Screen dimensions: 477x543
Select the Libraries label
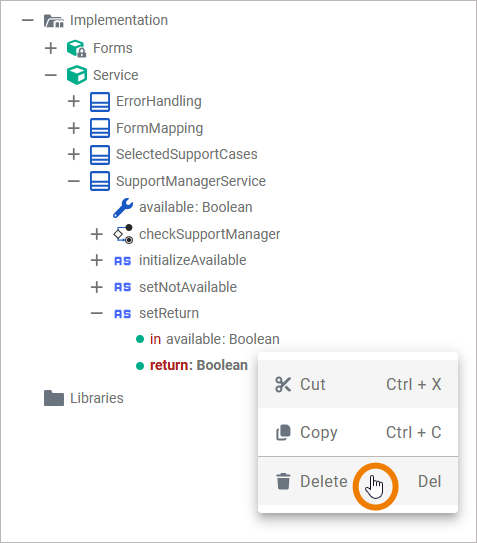coord(97,398)
